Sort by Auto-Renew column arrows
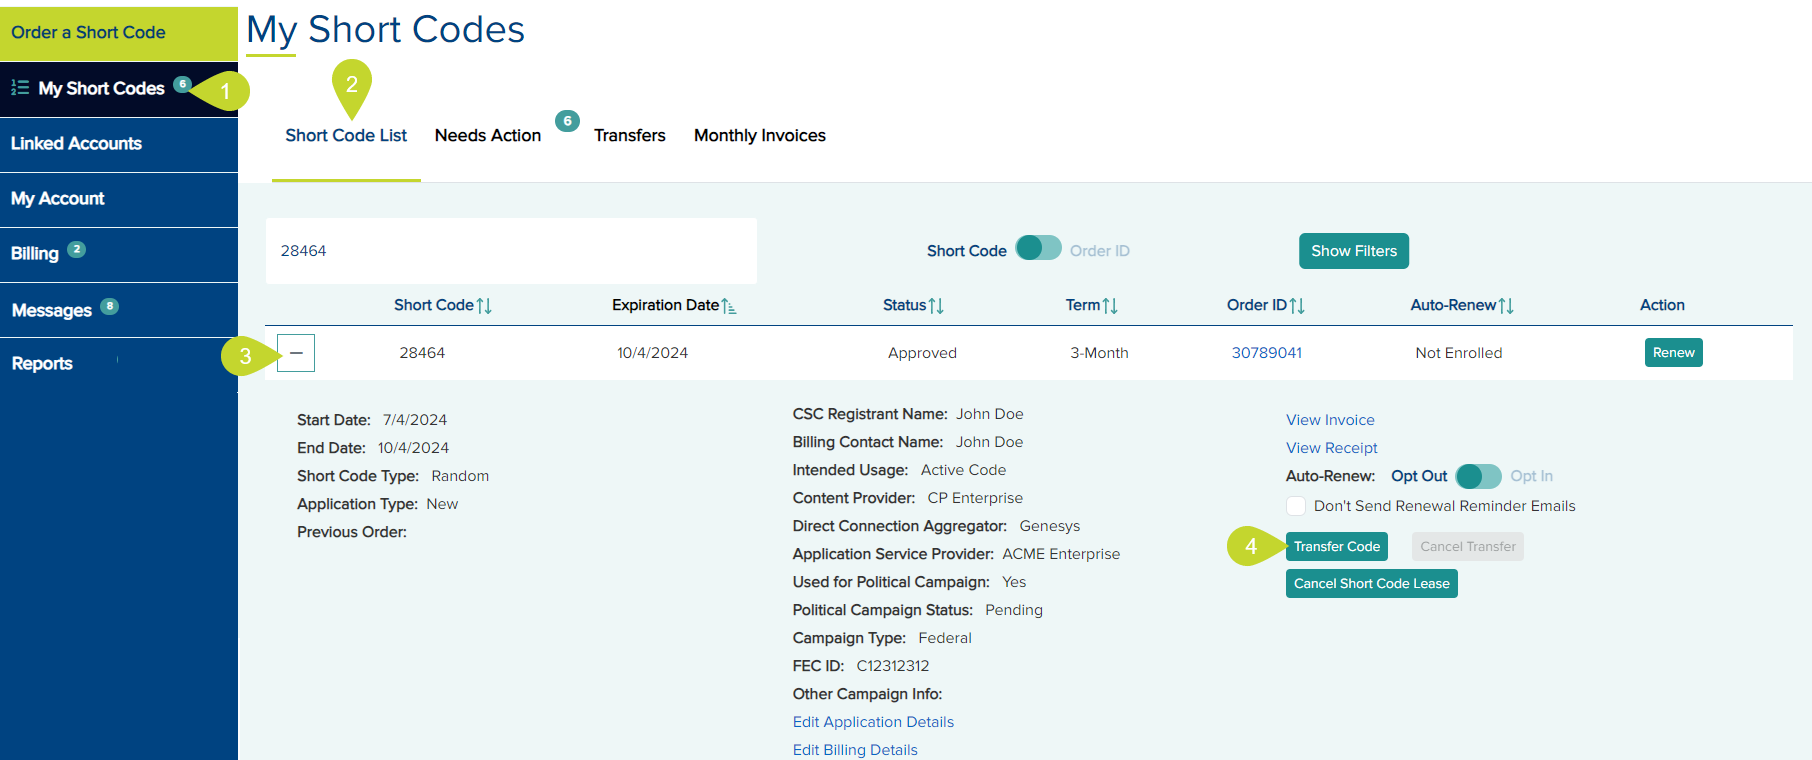1812x760 pixels. pos(1506,306)
